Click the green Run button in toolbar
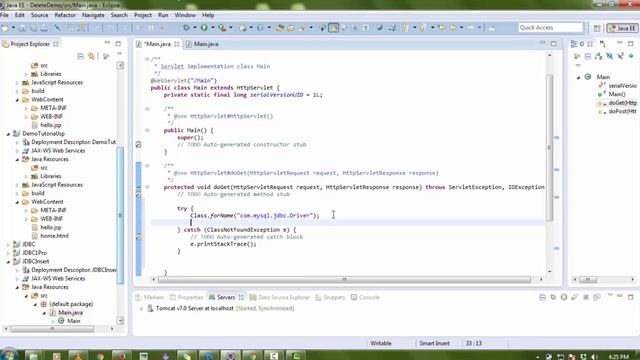 [x=204, y=28]
